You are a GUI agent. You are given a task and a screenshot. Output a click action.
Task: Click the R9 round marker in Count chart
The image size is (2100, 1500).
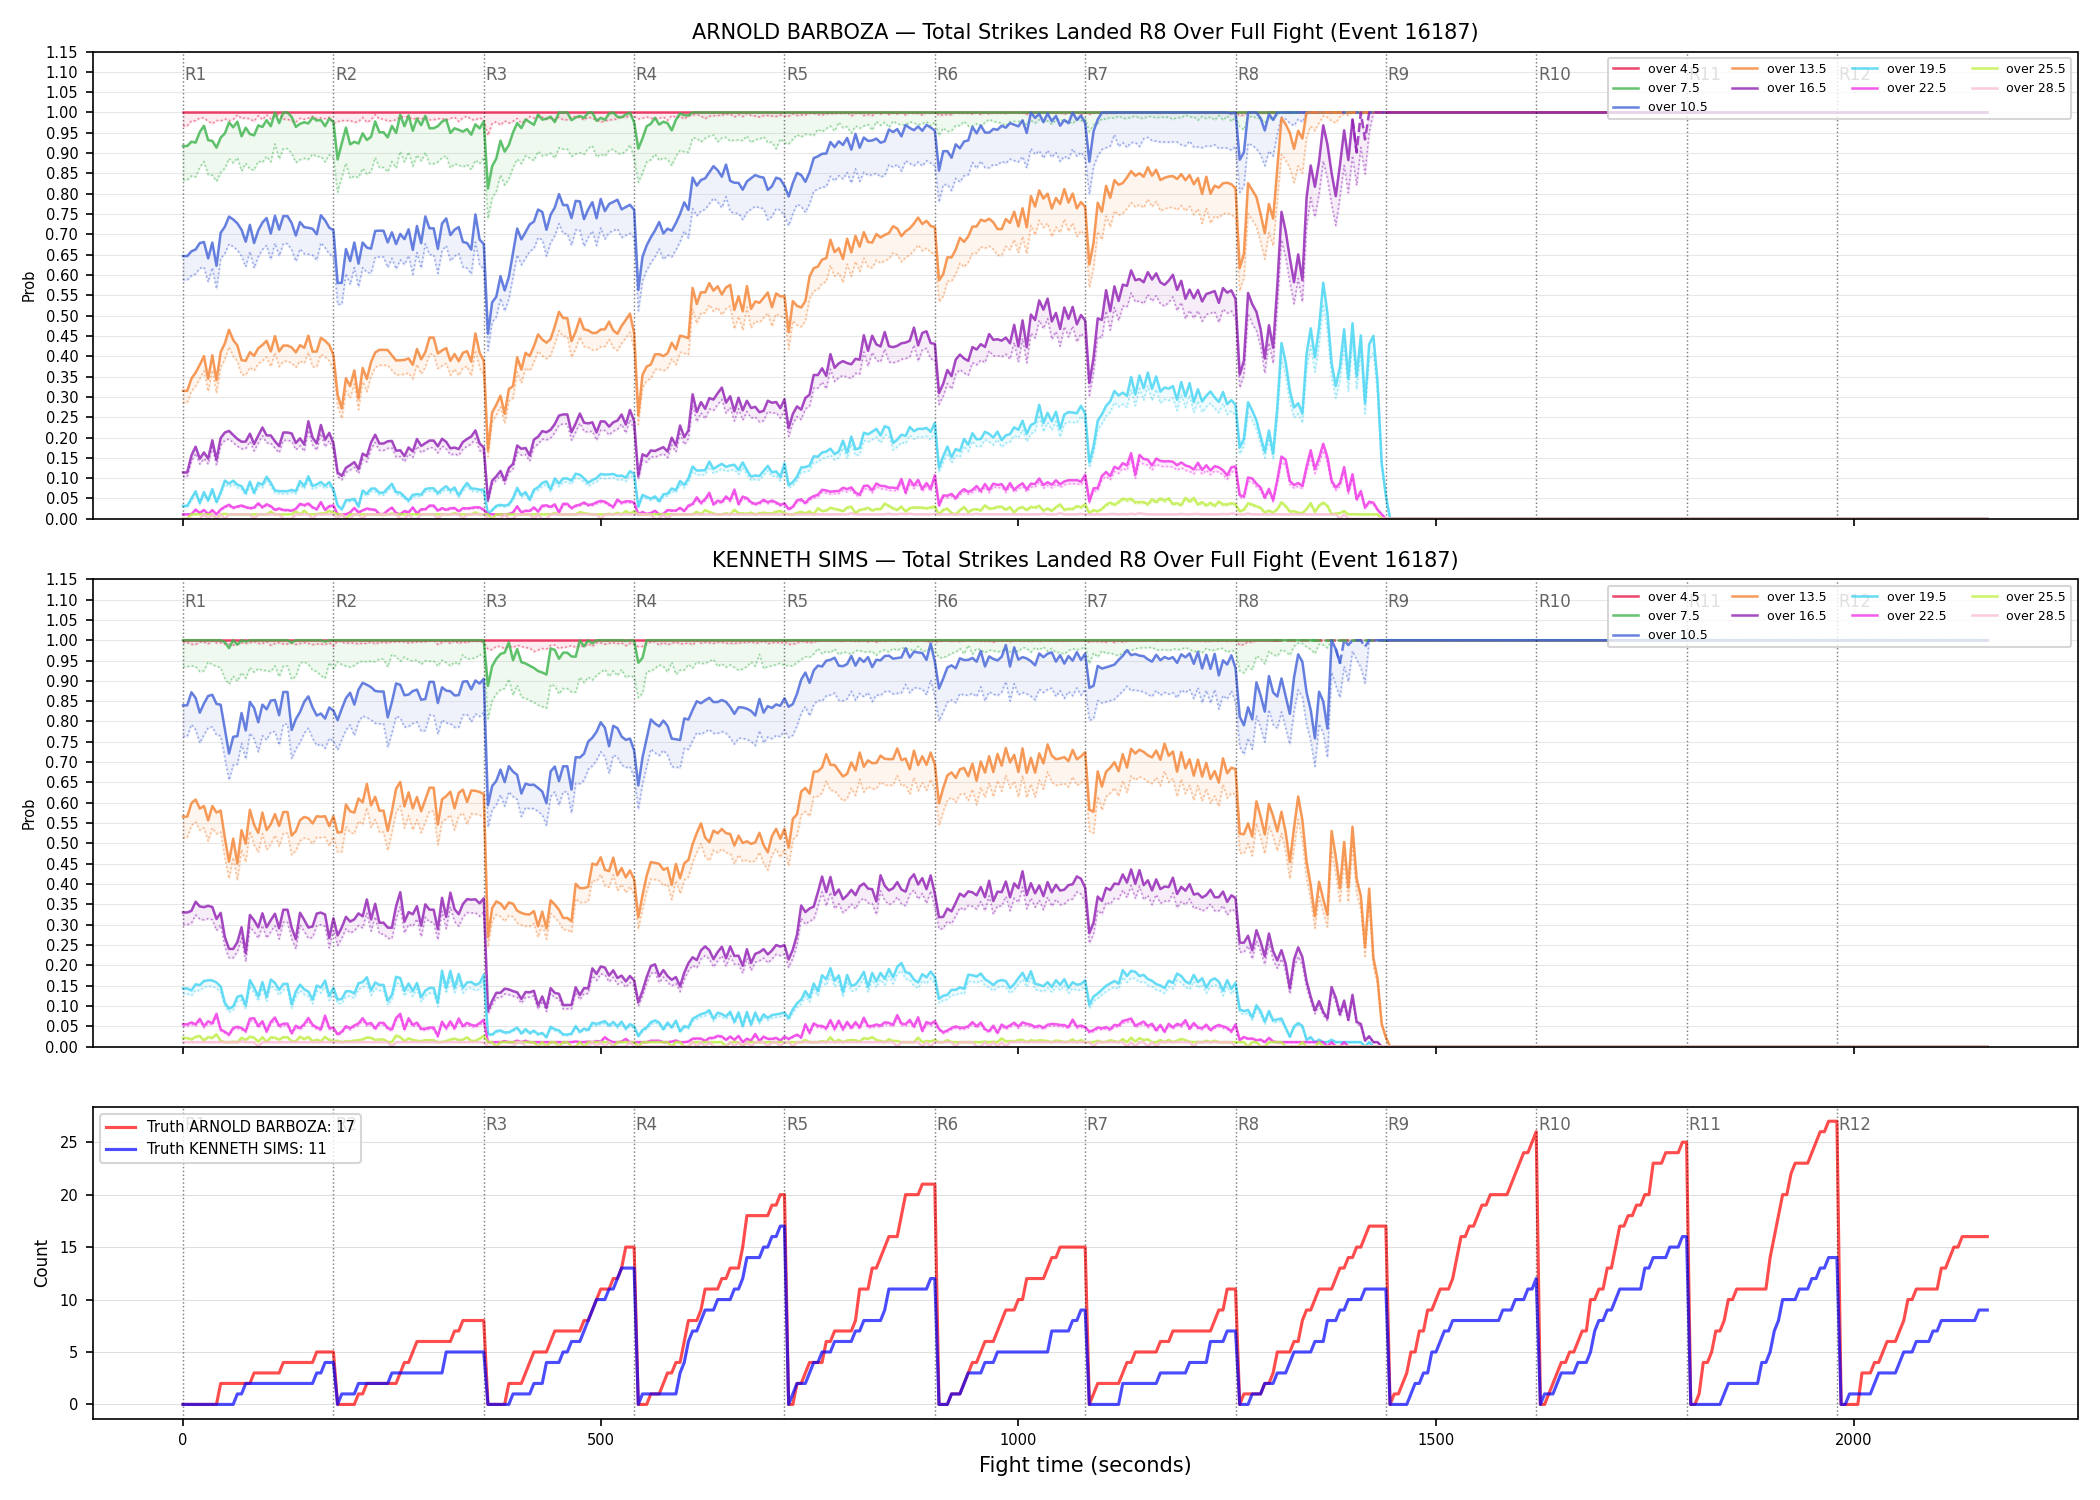[x=1398, y=1125]
